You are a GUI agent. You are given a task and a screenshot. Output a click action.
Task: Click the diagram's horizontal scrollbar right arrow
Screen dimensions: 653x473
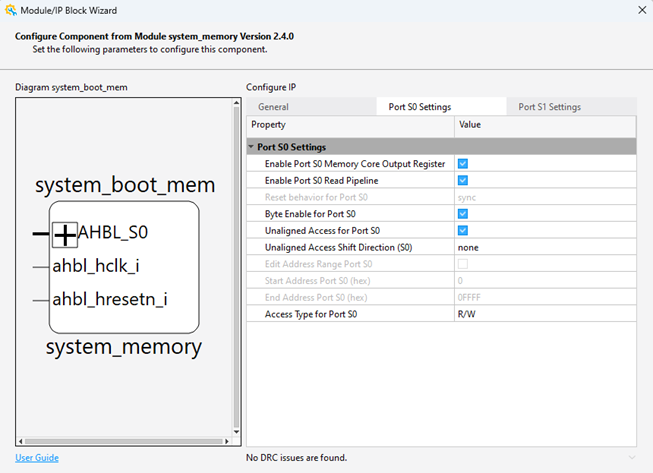point(227,441)
